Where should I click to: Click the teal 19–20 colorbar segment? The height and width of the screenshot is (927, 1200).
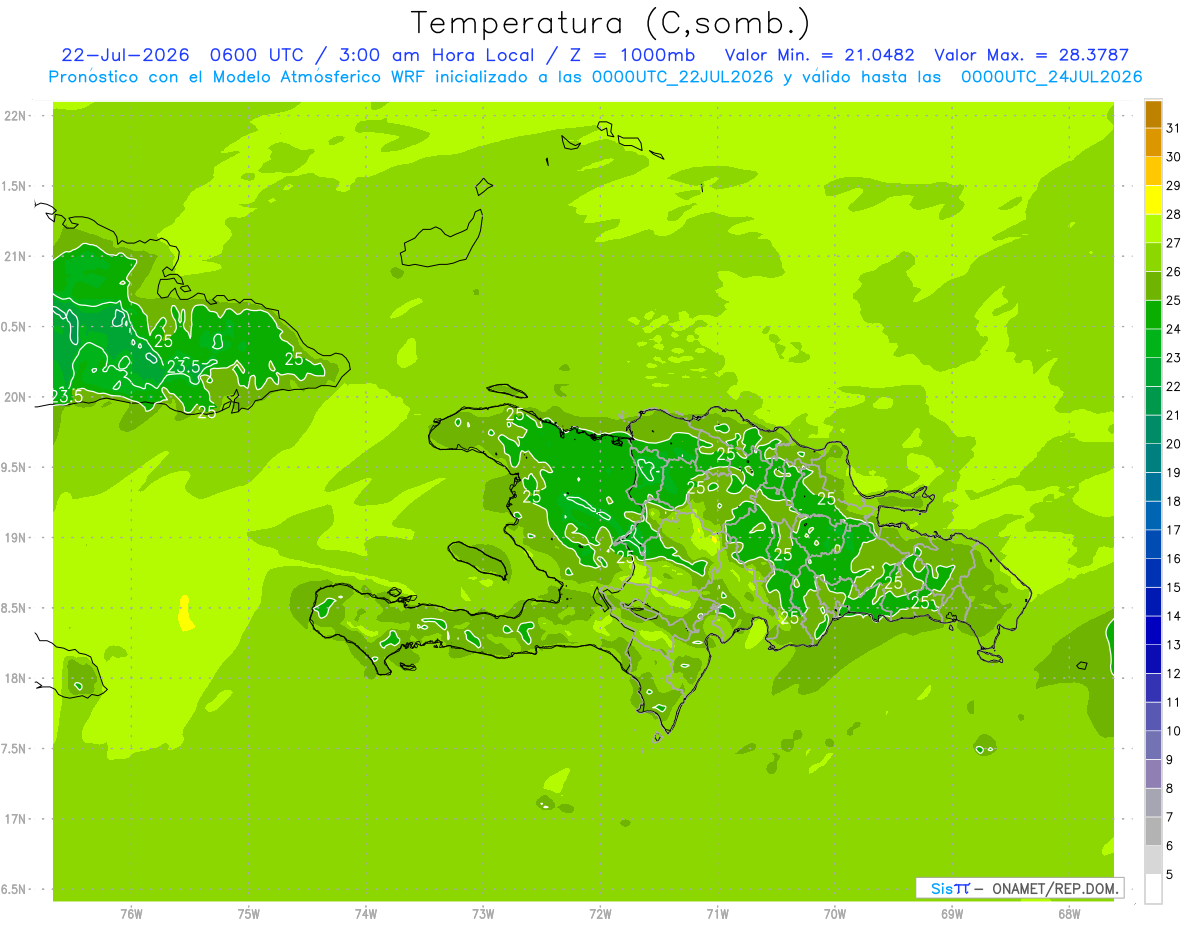pyautogui.click(x=1153, y=458)
